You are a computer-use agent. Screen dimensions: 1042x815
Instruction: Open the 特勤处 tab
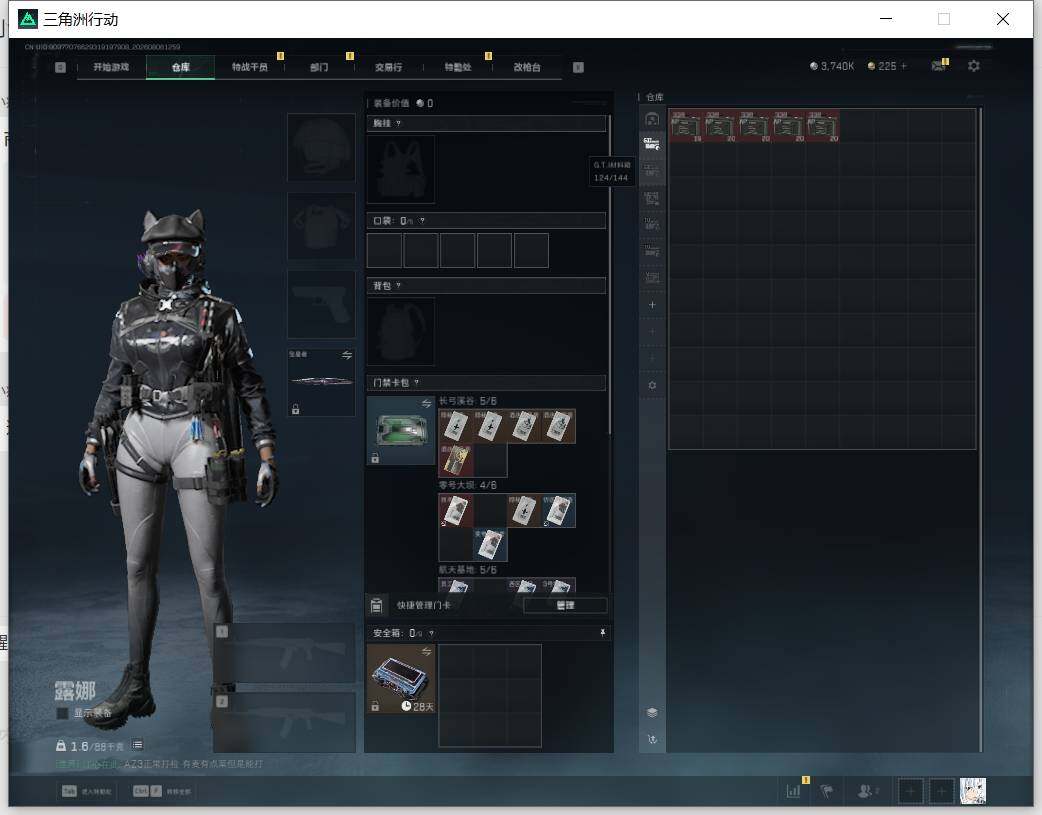point(458,67)
